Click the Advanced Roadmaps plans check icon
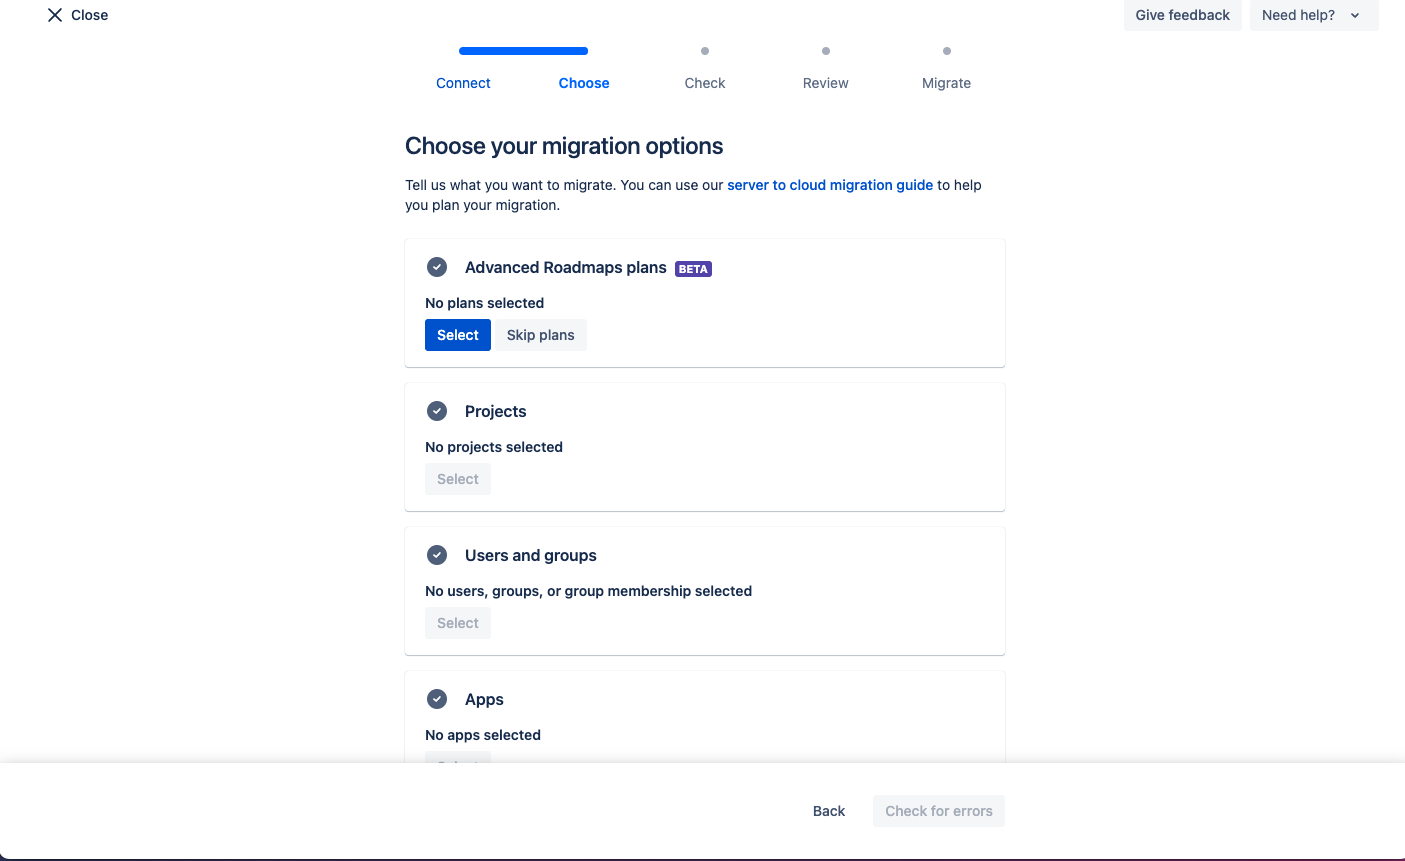1405x861 pixels. 437,267
